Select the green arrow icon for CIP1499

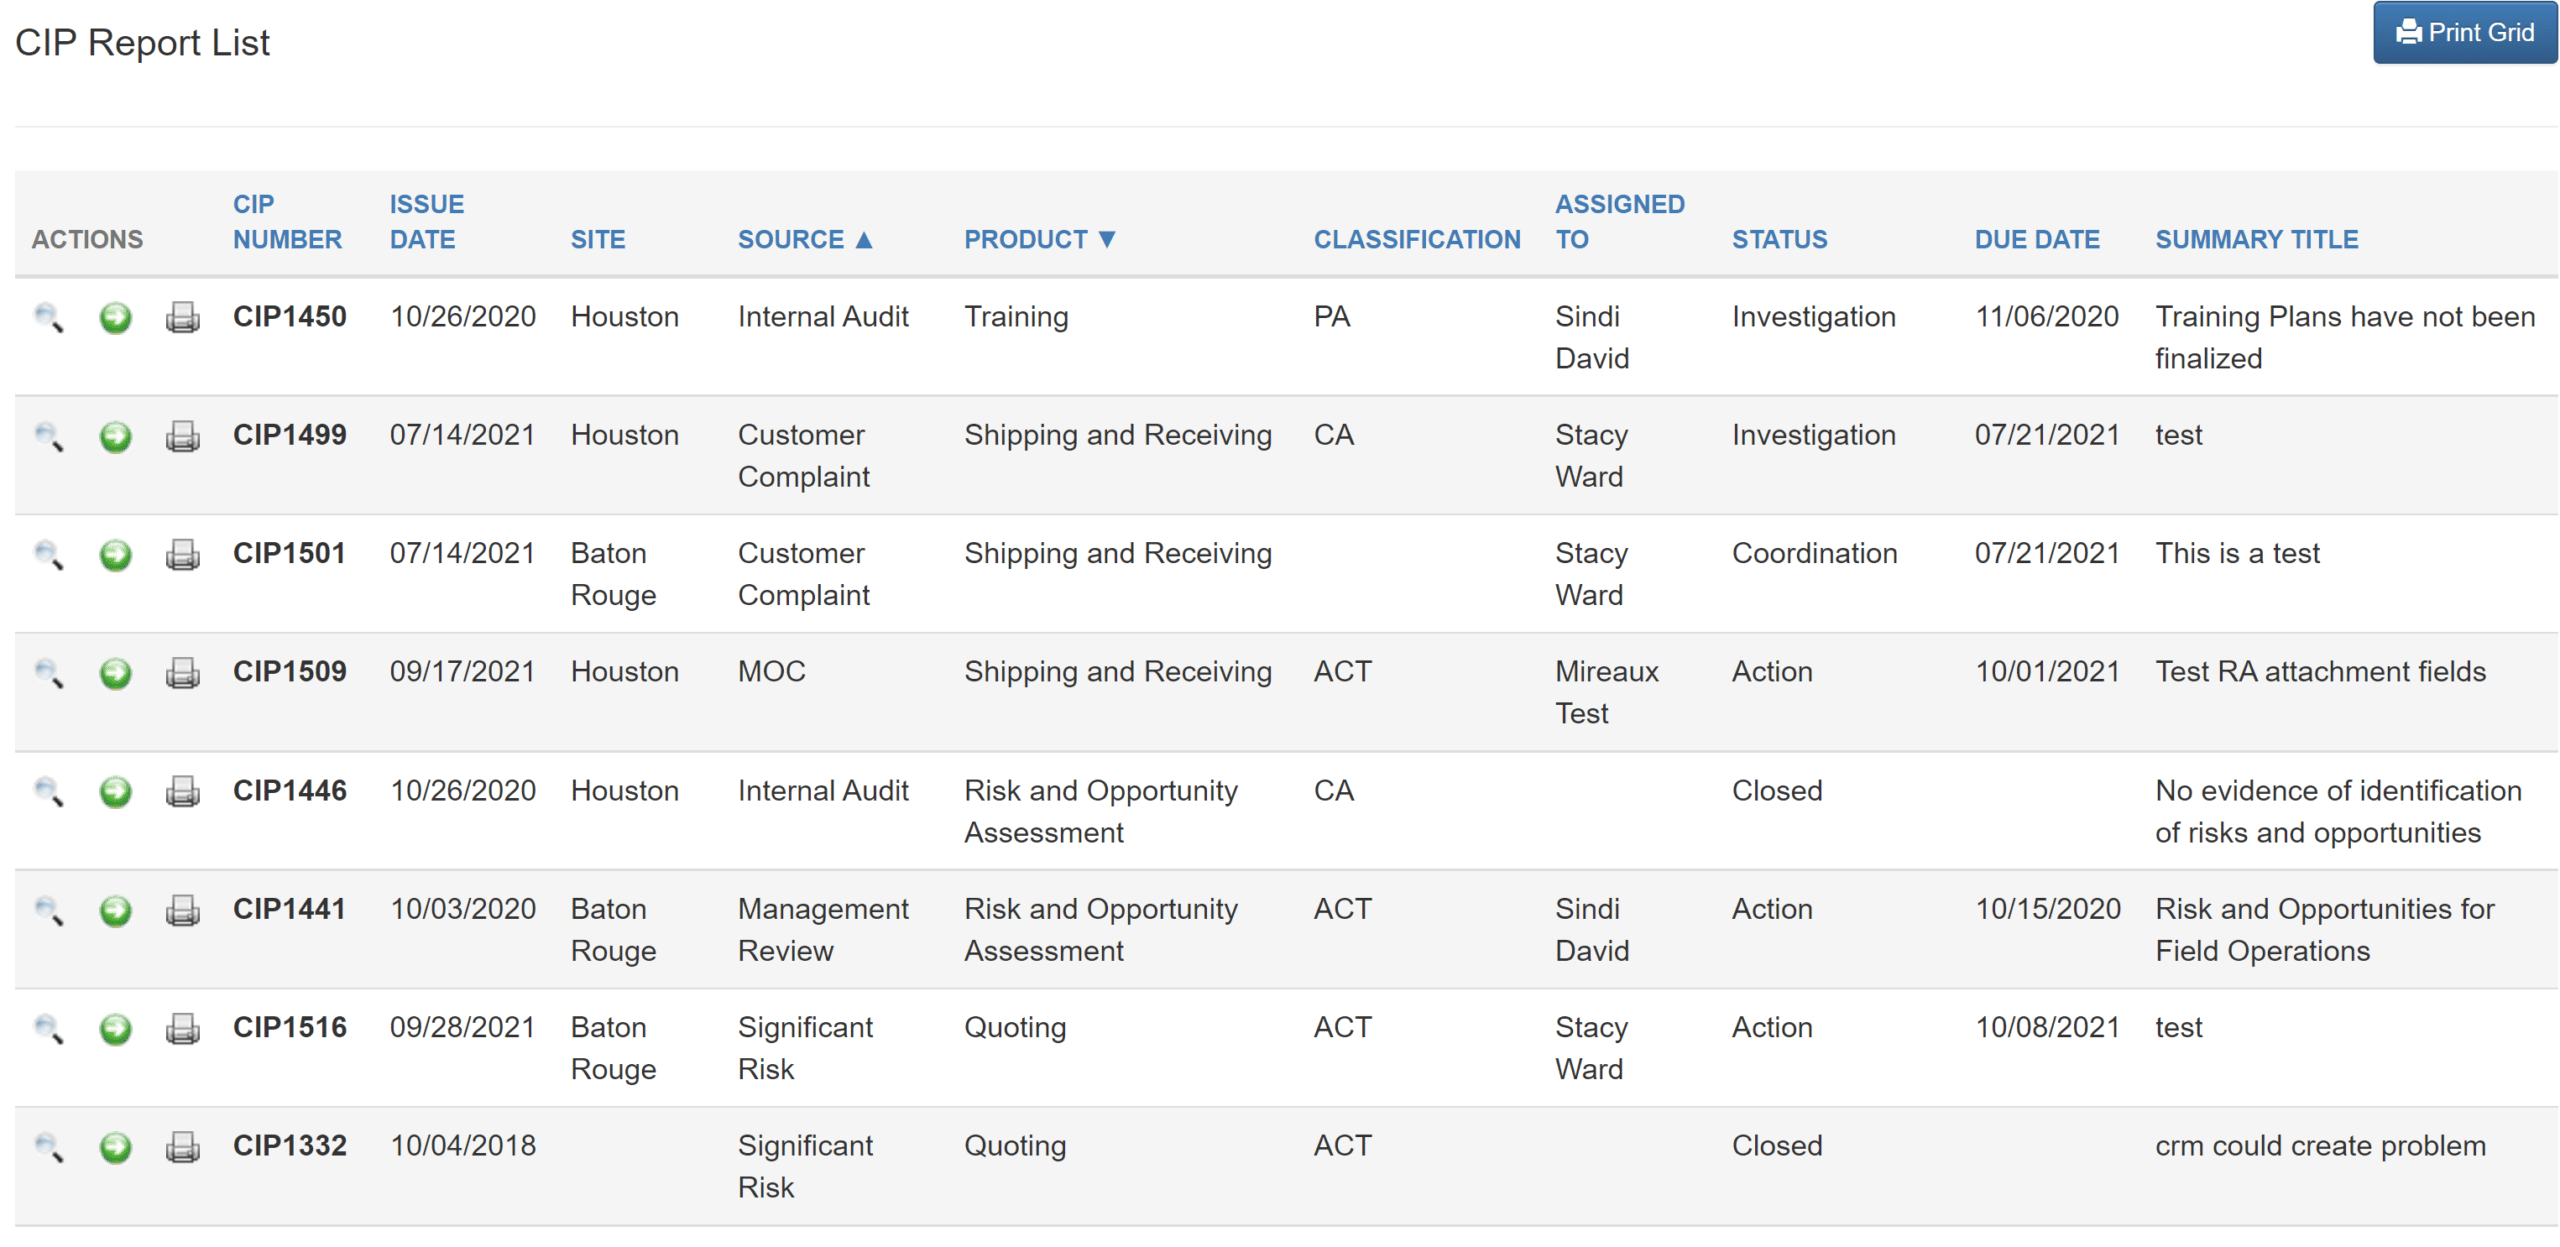click(x=115, y=436)
